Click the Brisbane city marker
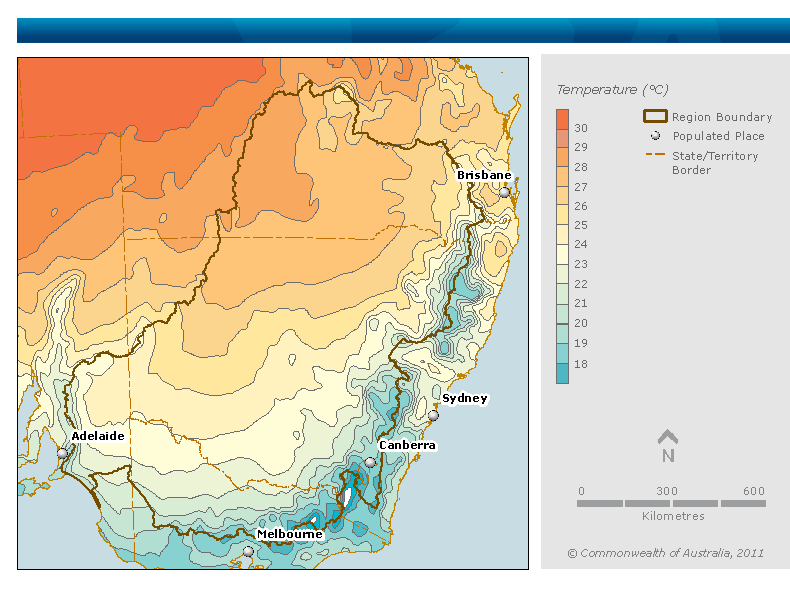The height and width of the screenshot is (594, 790). coord(504,192)
